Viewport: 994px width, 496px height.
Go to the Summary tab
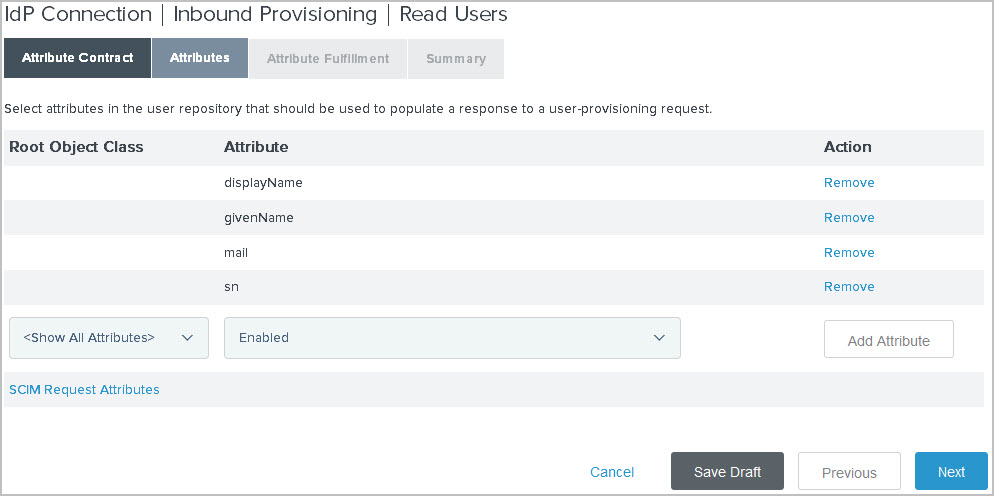point(455,59)
